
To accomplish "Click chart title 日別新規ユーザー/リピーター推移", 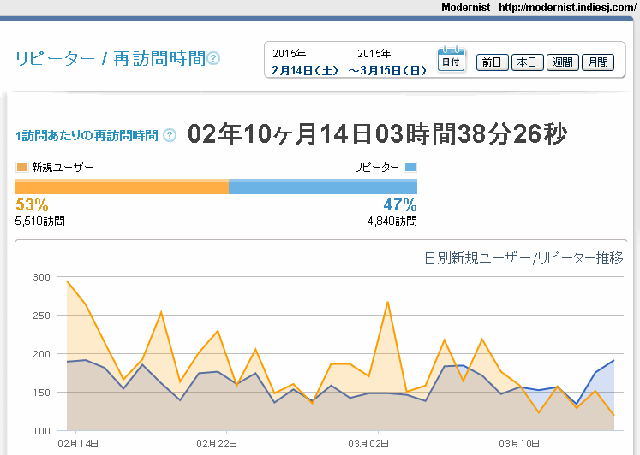I will [x=524, y=258].
